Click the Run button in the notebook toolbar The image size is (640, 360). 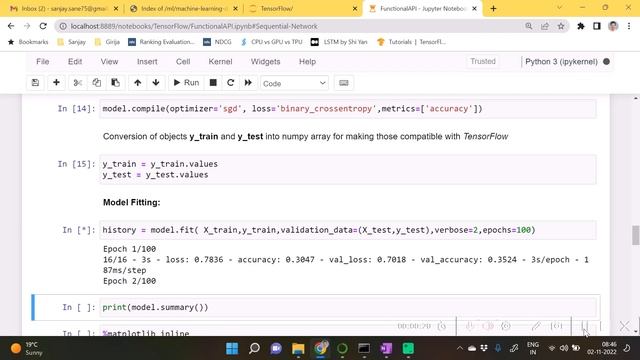click(186, 83)
